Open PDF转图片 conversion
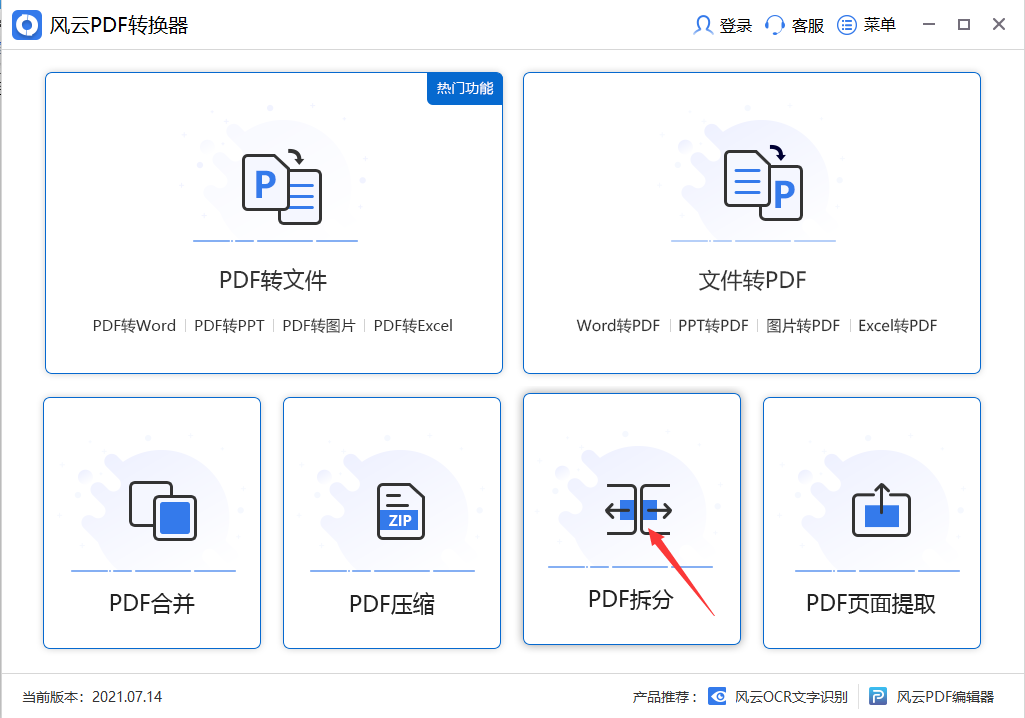The height and width of the screenshot is (718, 1025). pyautogui.click(x=319, y=326)
